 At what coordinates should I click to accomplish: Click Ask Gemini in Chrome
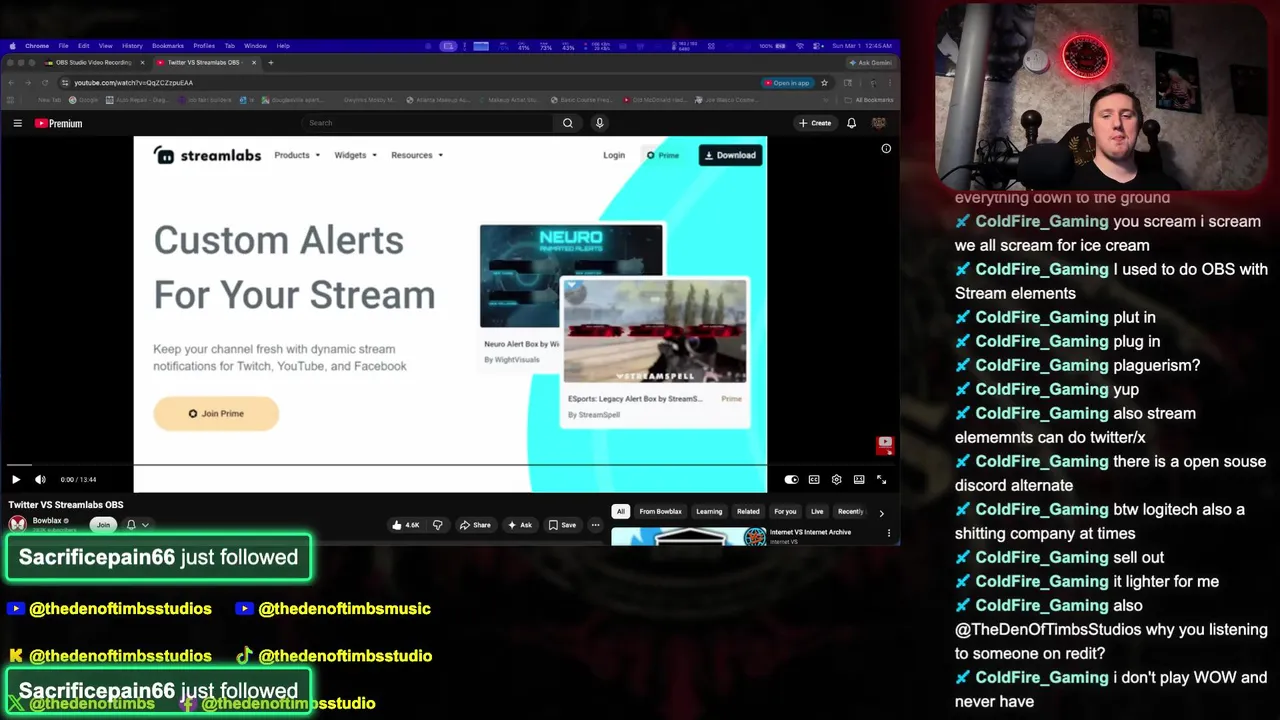click(871, 62)
